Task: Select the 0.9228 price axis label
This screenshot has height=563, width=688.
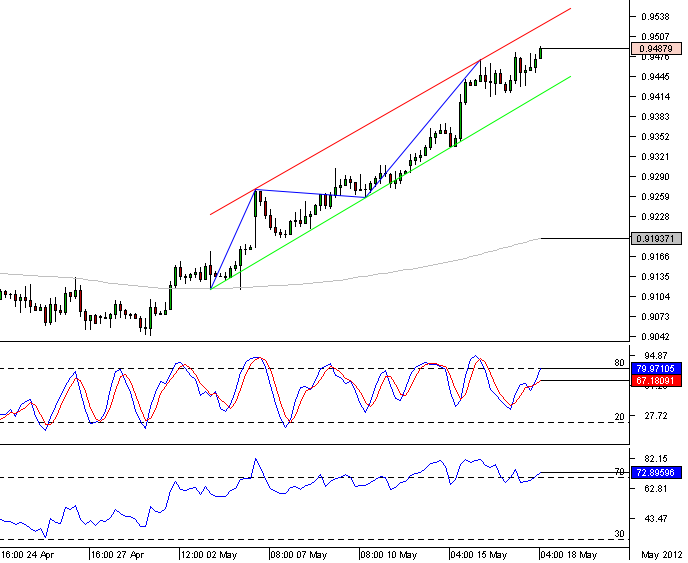Action: [656, 217]
